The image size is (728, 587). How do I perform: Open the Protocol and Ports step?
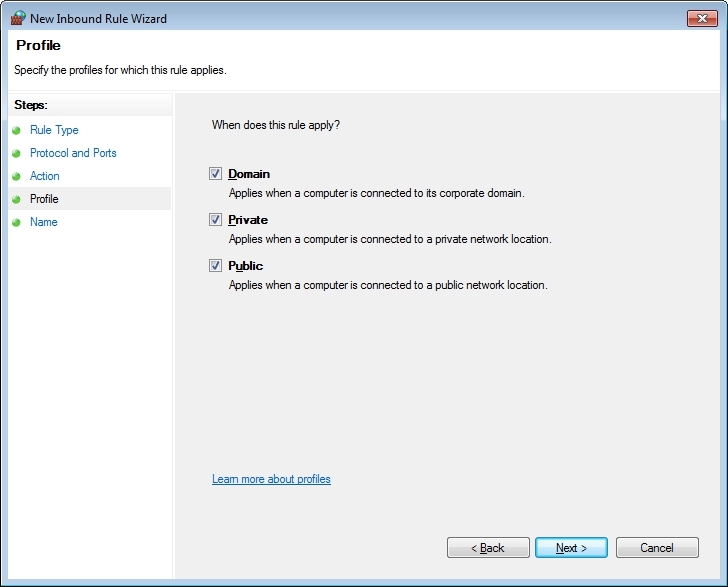73,153
